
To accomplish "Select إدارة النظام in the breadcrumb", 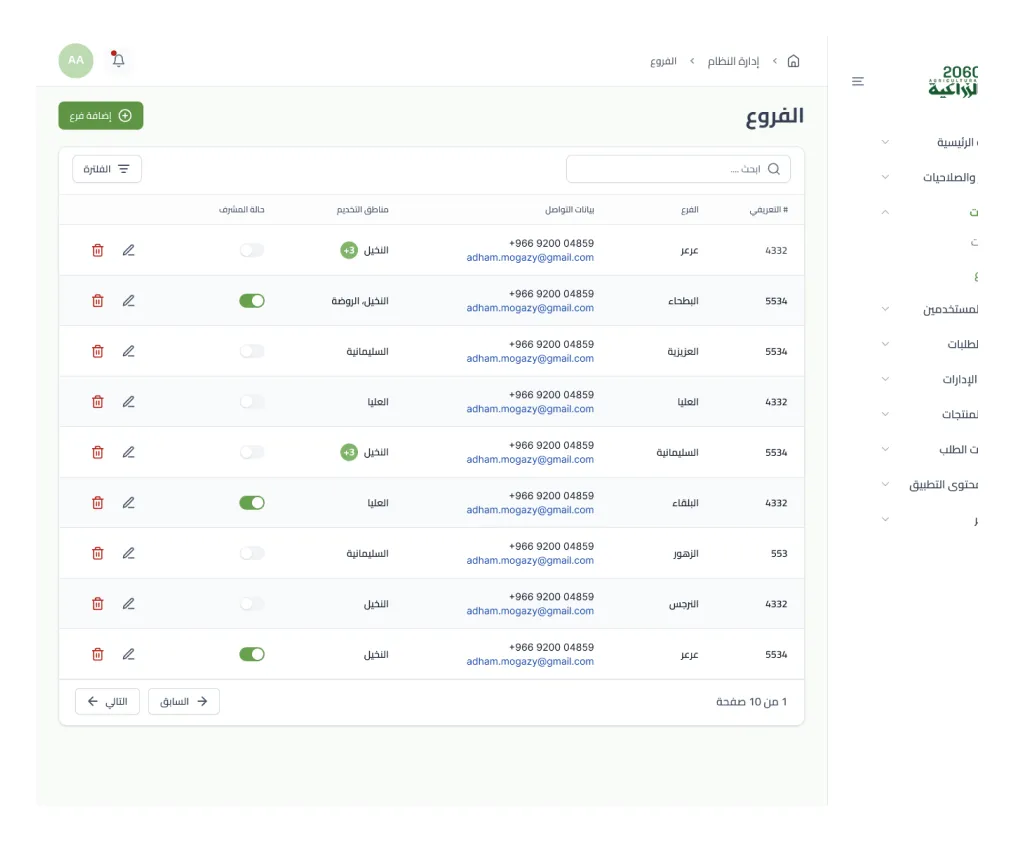I will click(733, 61).
